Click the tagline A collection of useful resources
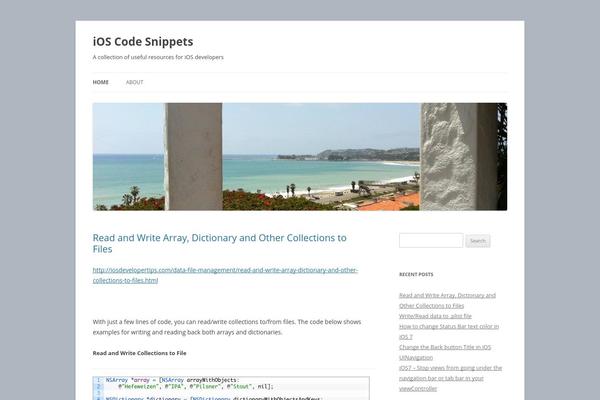The height and width of the screenshot is (400, 600). pos(158,57)
